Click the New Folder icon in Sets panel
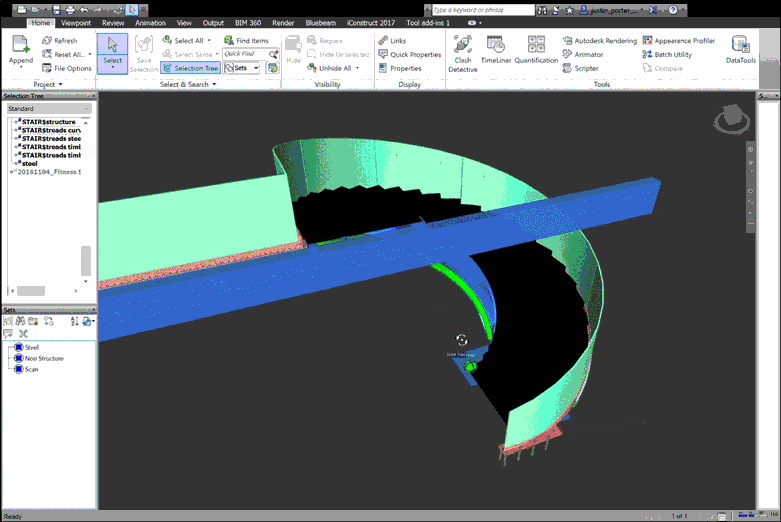 click(x=33, y=321)
